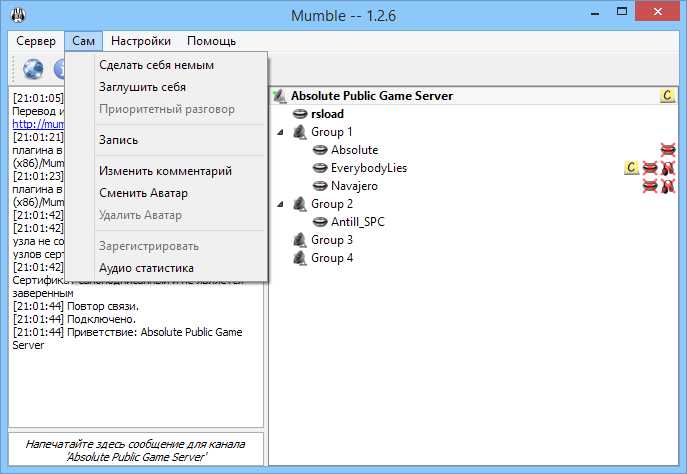This screenshot has height=474, width=687.
Task: Open the Сервер menu
Action: coord(36,41)
